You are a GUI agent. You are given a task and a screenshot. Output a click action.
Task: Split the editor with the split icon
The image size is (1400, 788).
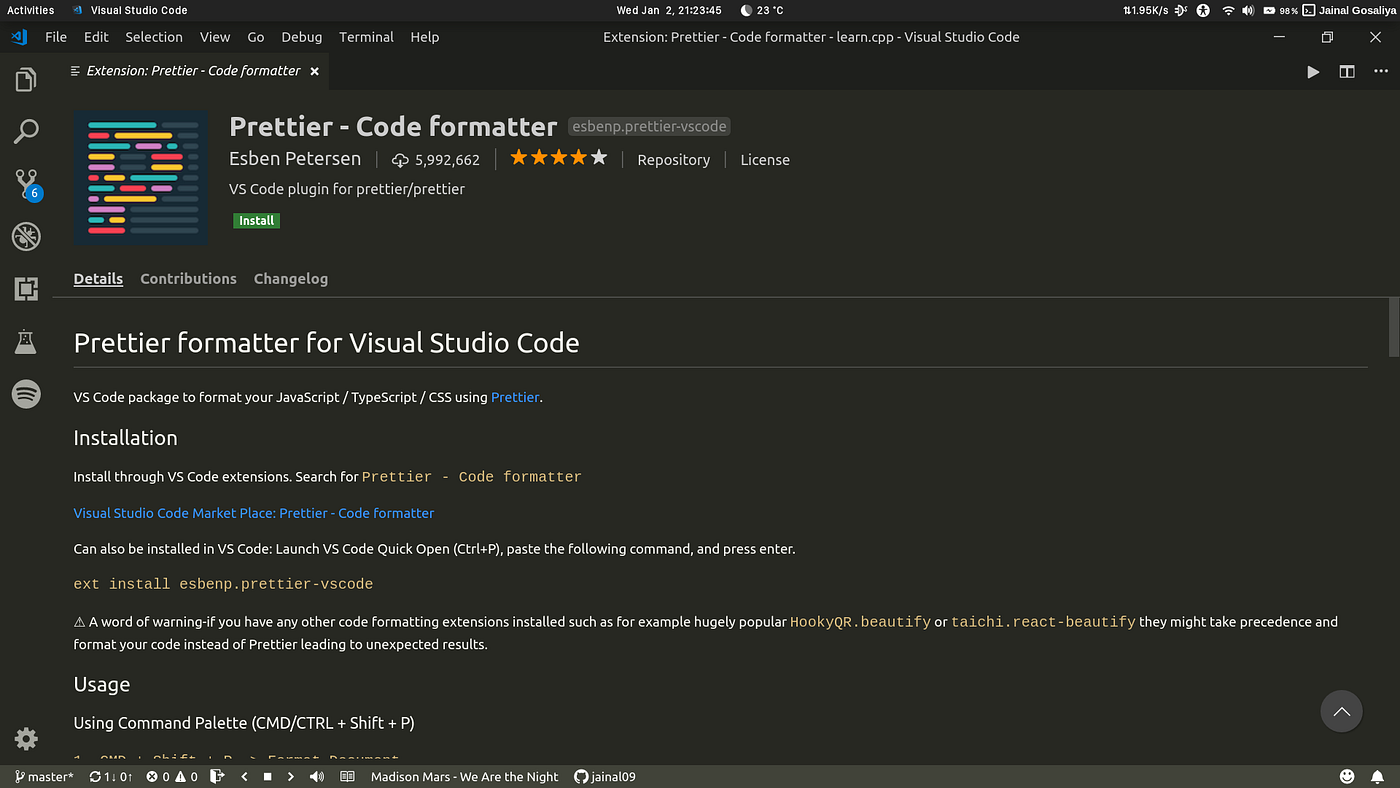click(1347, 71)
